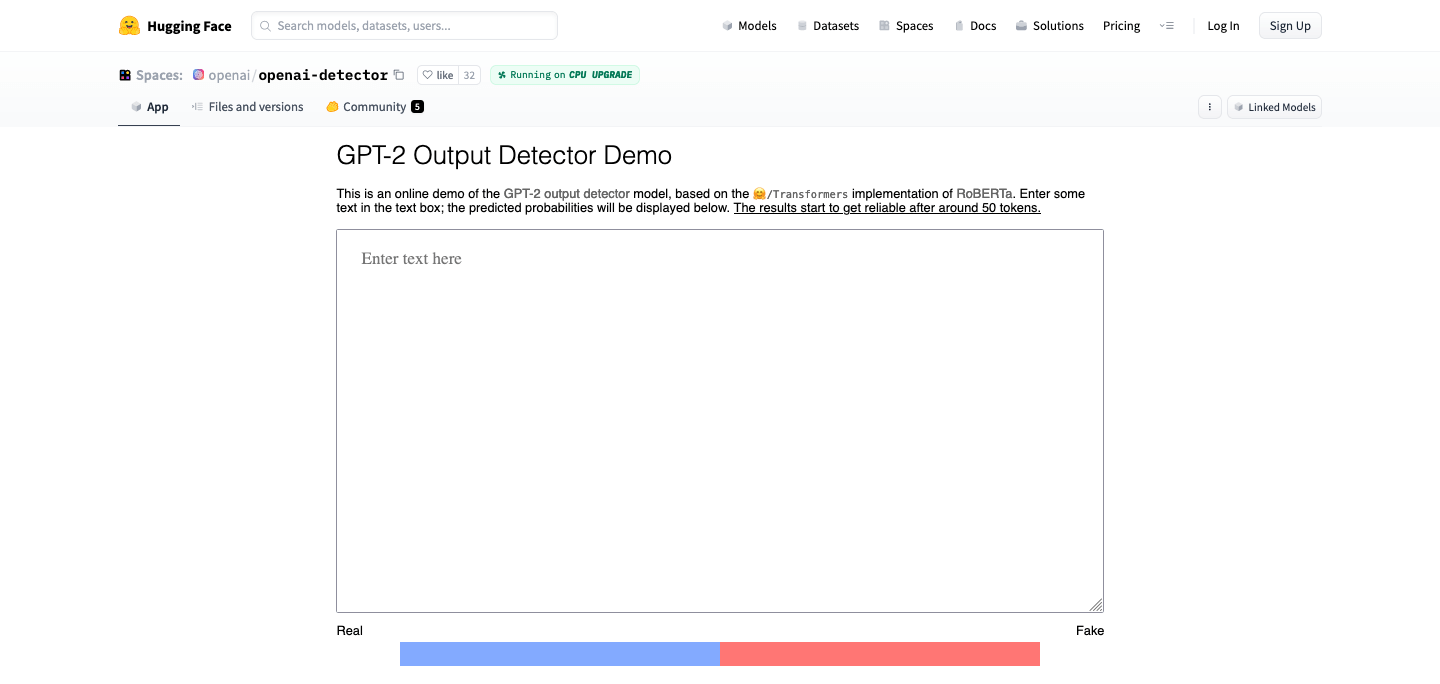Click the blue Real probability bar
Screen dimensions: 1440x684
point(560,654)
